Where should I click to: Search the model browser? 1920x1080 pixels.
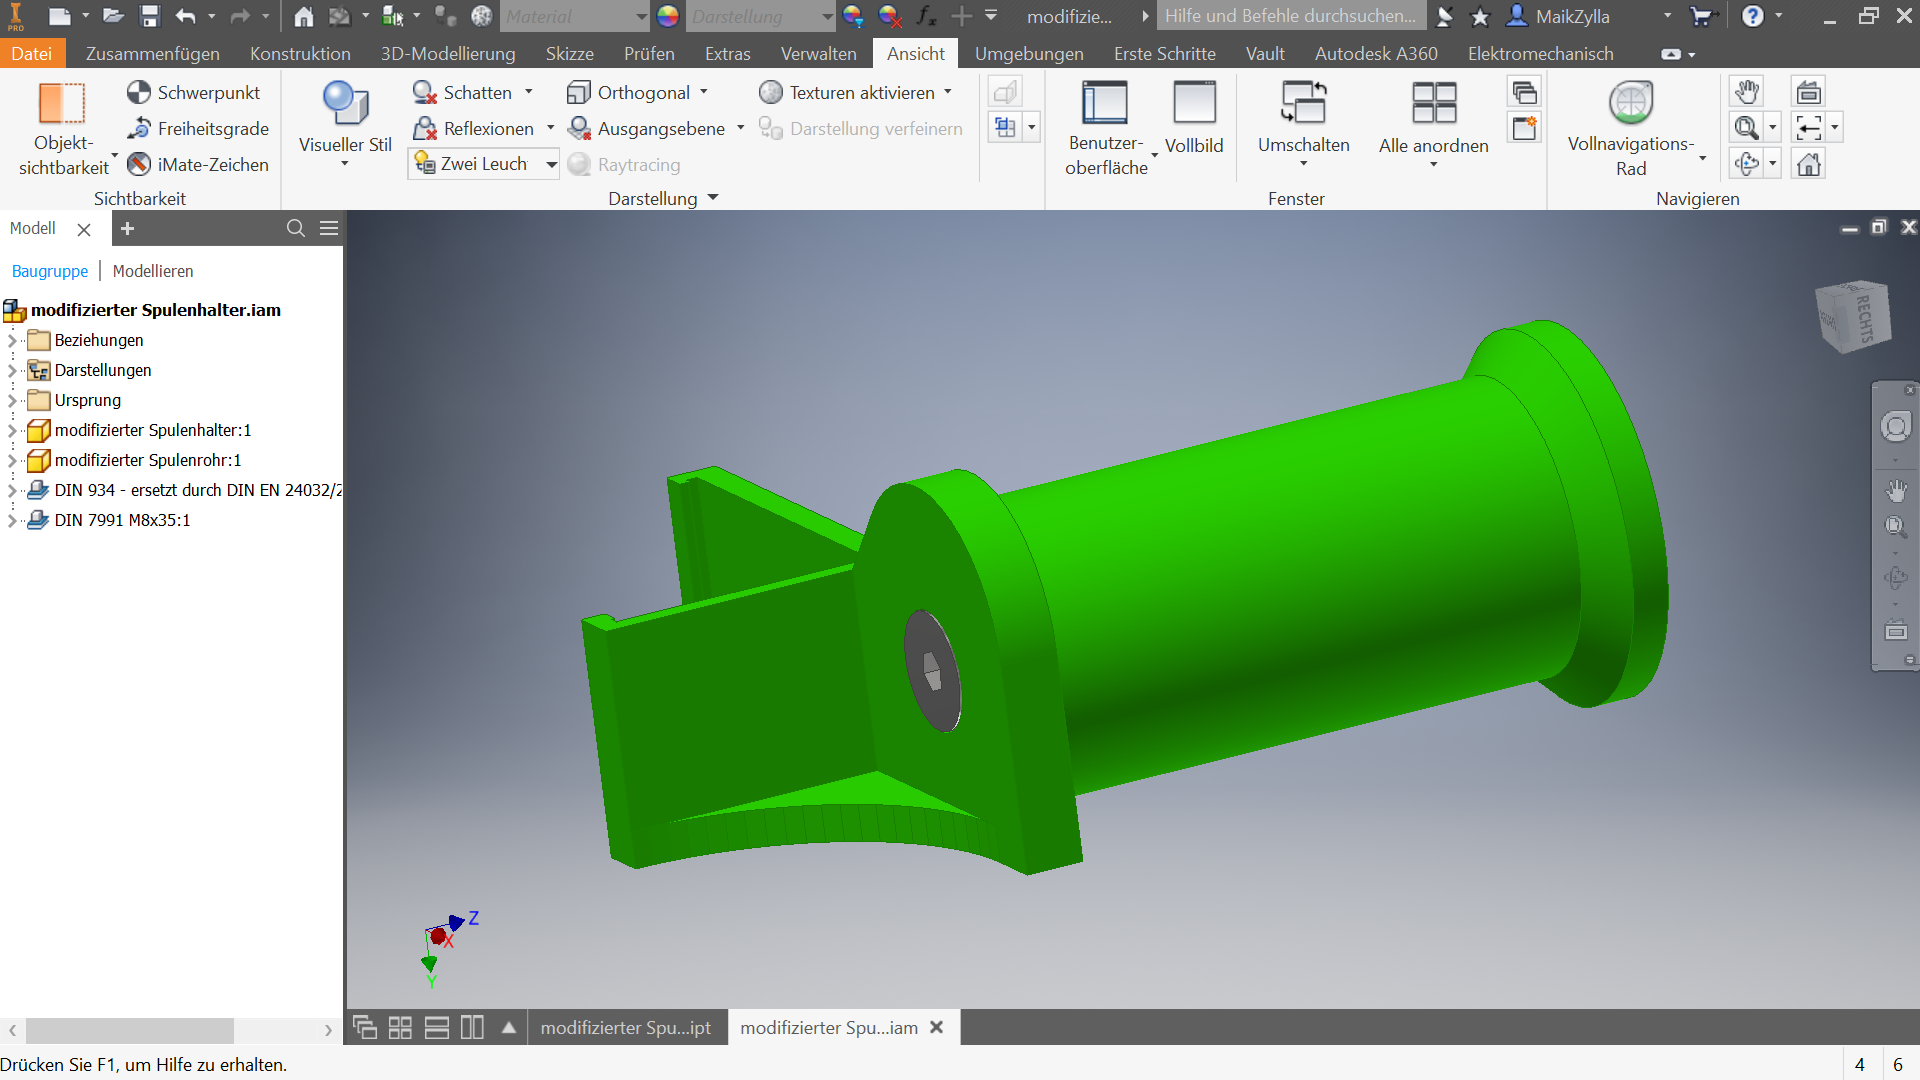295,228
